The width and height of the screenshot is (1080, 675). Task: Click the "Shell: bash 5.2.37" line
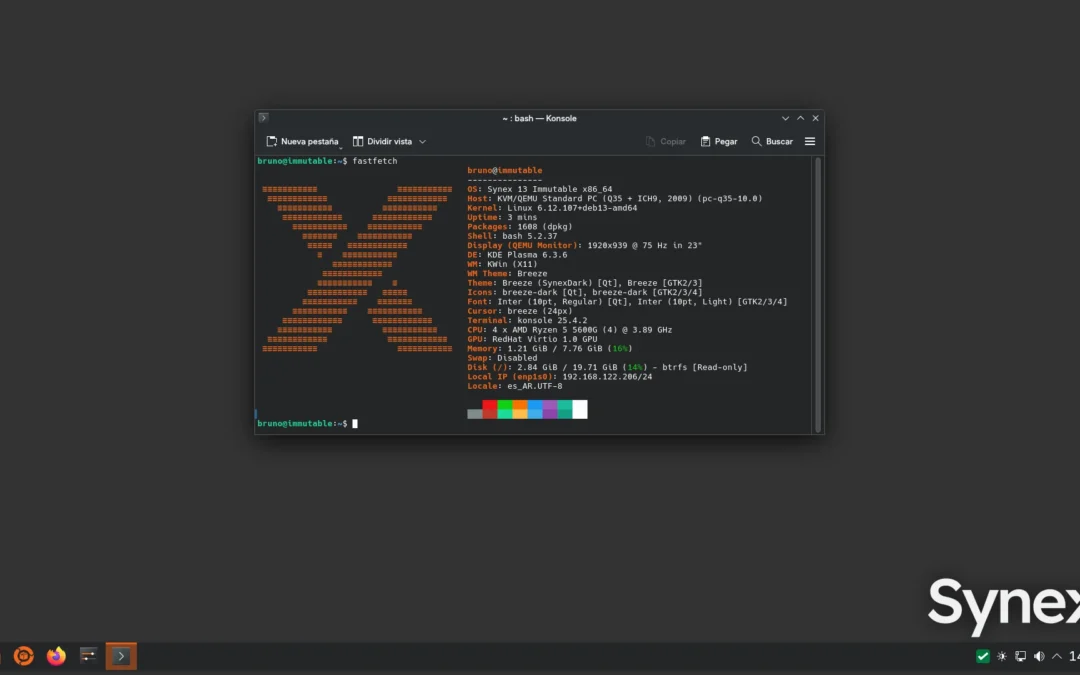click(x=512, y=236)
